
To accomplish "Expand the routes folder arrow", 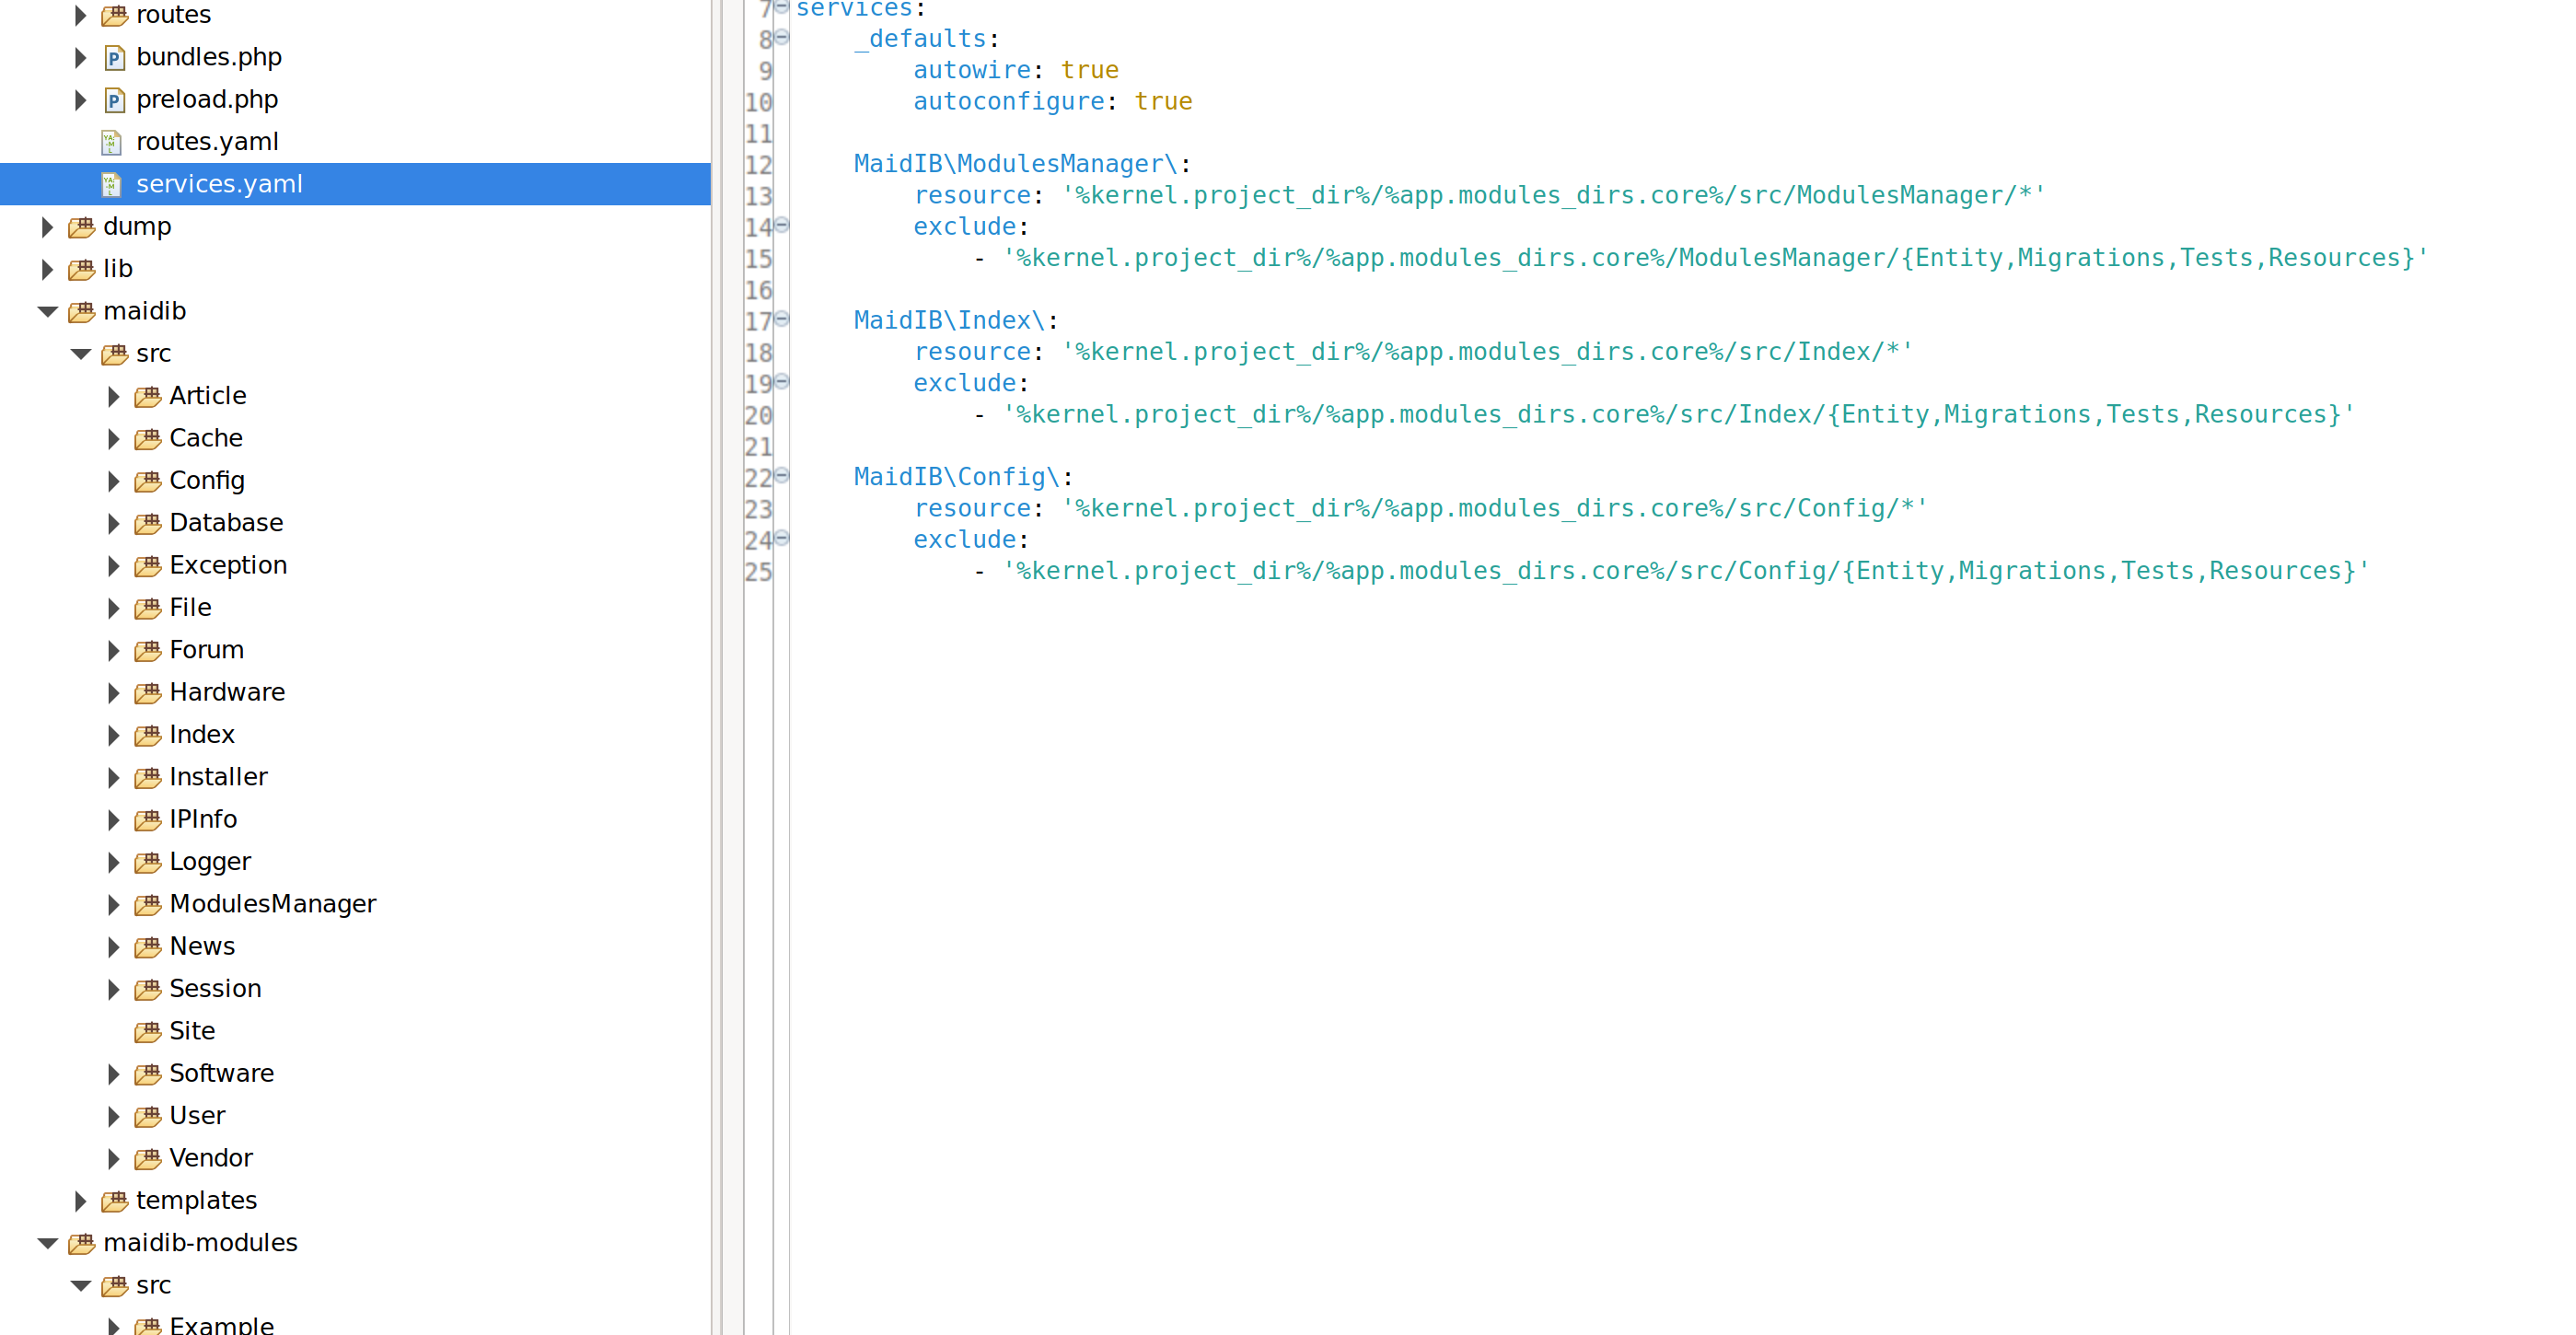I will [80, 15].
